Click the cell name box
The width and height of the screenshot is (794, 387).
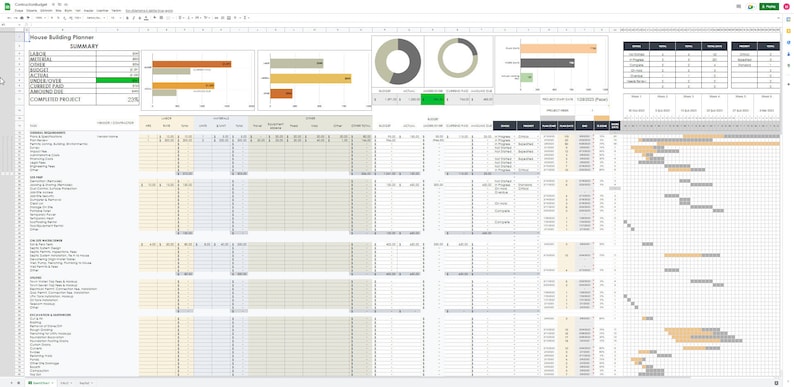pos(11,24)
